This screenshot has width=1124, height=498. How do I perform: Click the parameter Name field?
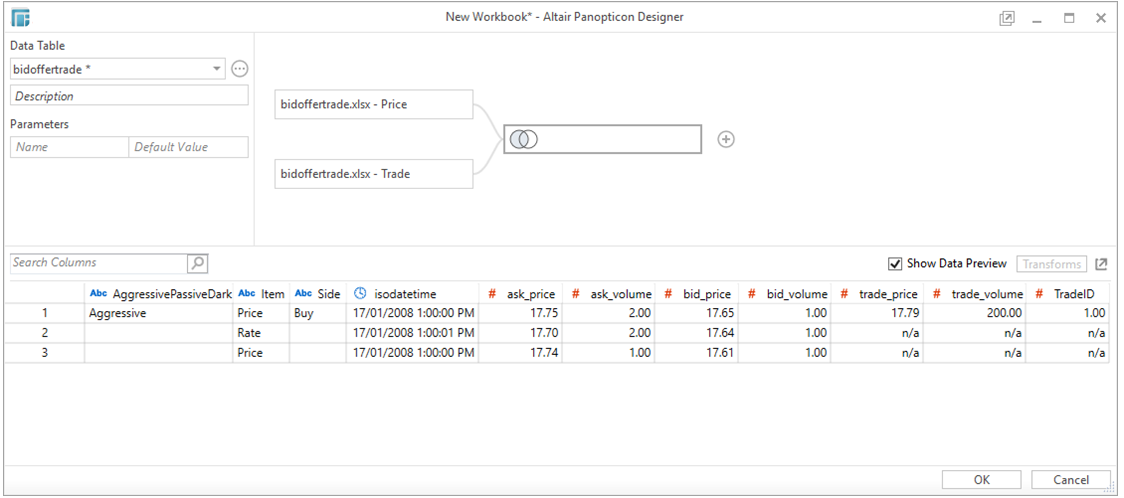click(69, 147)
